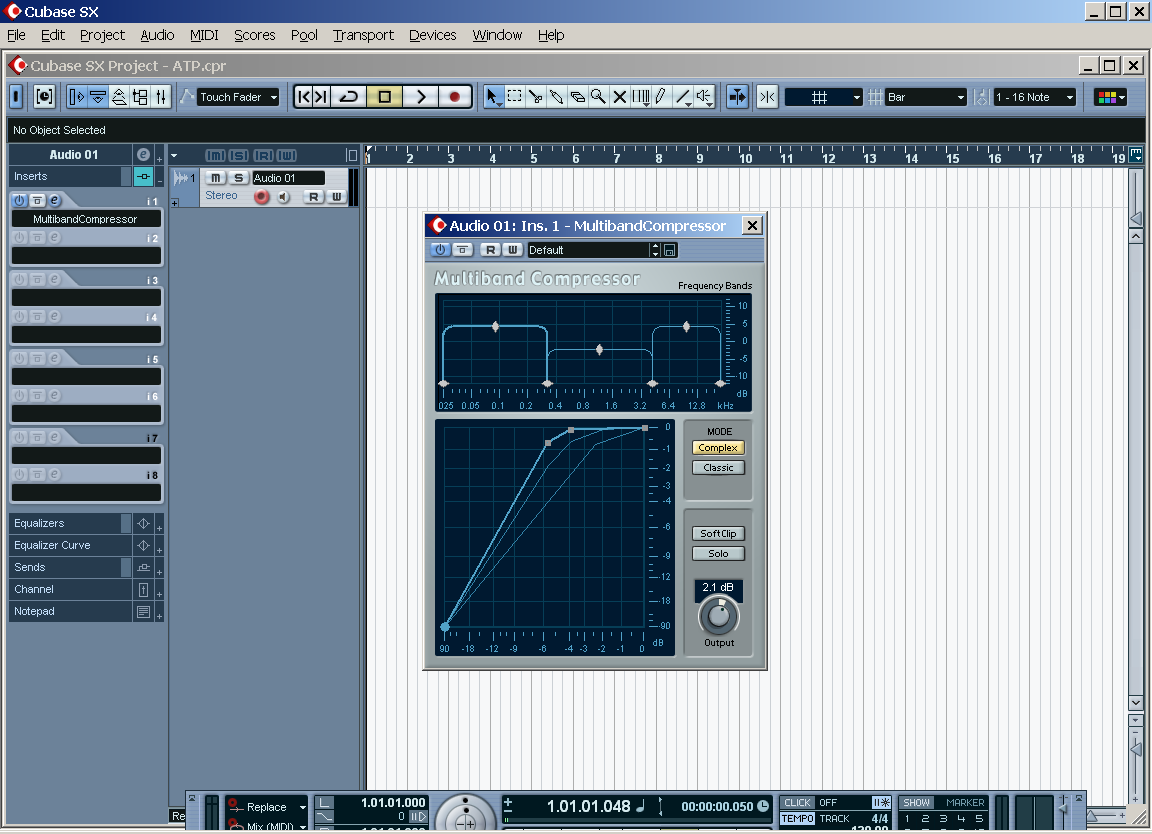Click the MultibandCompressor insert slot
Viewport: 1152px width, 834px height.
pyautogui.click(x=86, y=219)
